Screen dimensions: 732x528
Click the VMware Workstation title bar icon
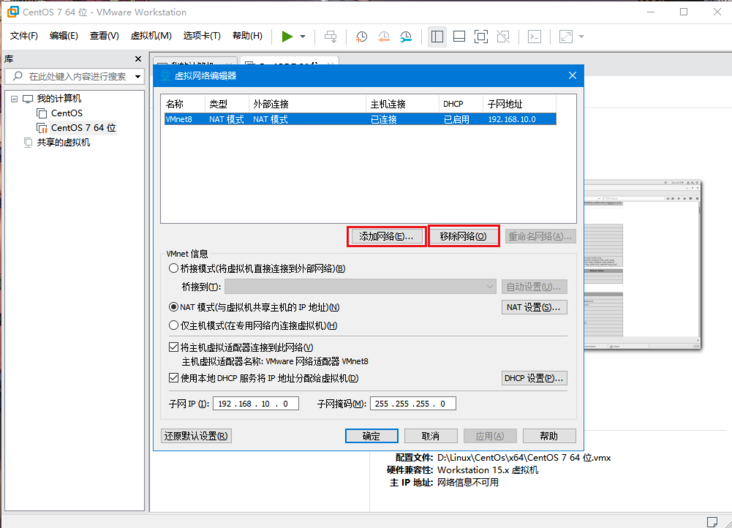click(x=13, y=12)
